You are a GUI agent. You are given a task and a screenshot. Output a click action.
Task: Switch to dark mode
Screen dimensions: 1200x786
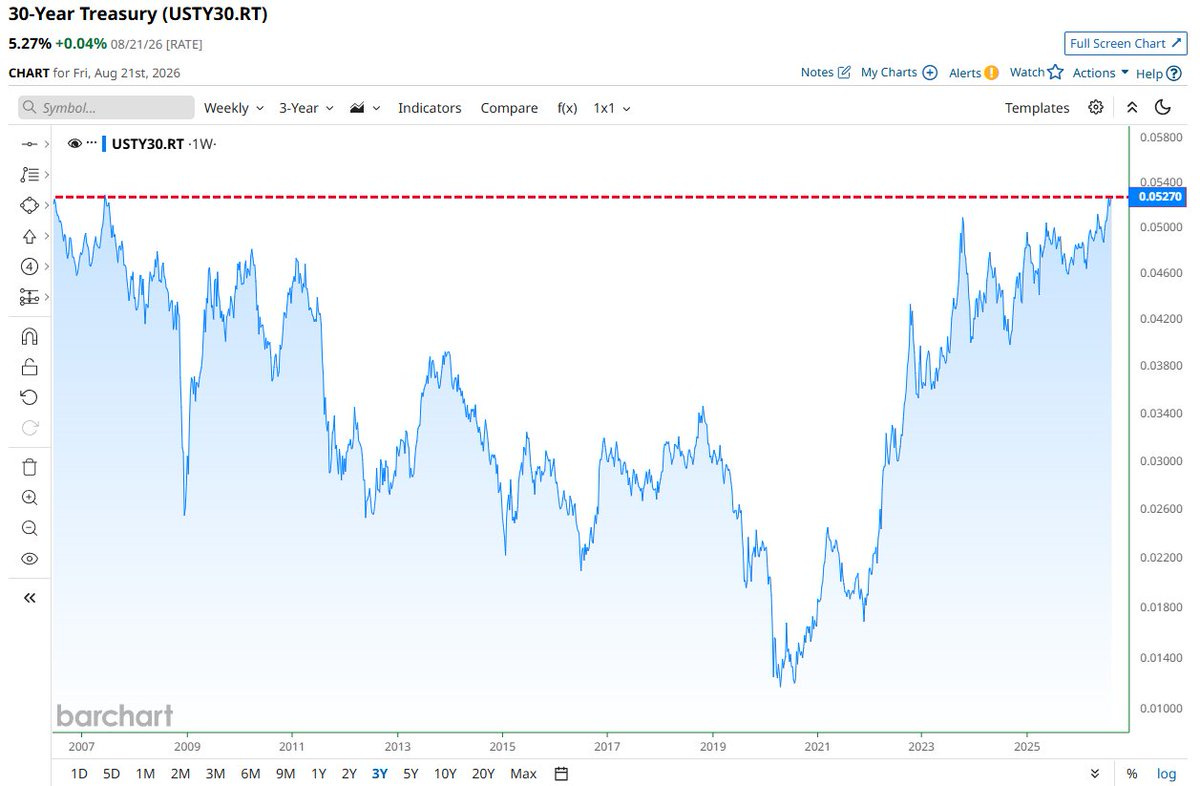(x=1162, y=107)
